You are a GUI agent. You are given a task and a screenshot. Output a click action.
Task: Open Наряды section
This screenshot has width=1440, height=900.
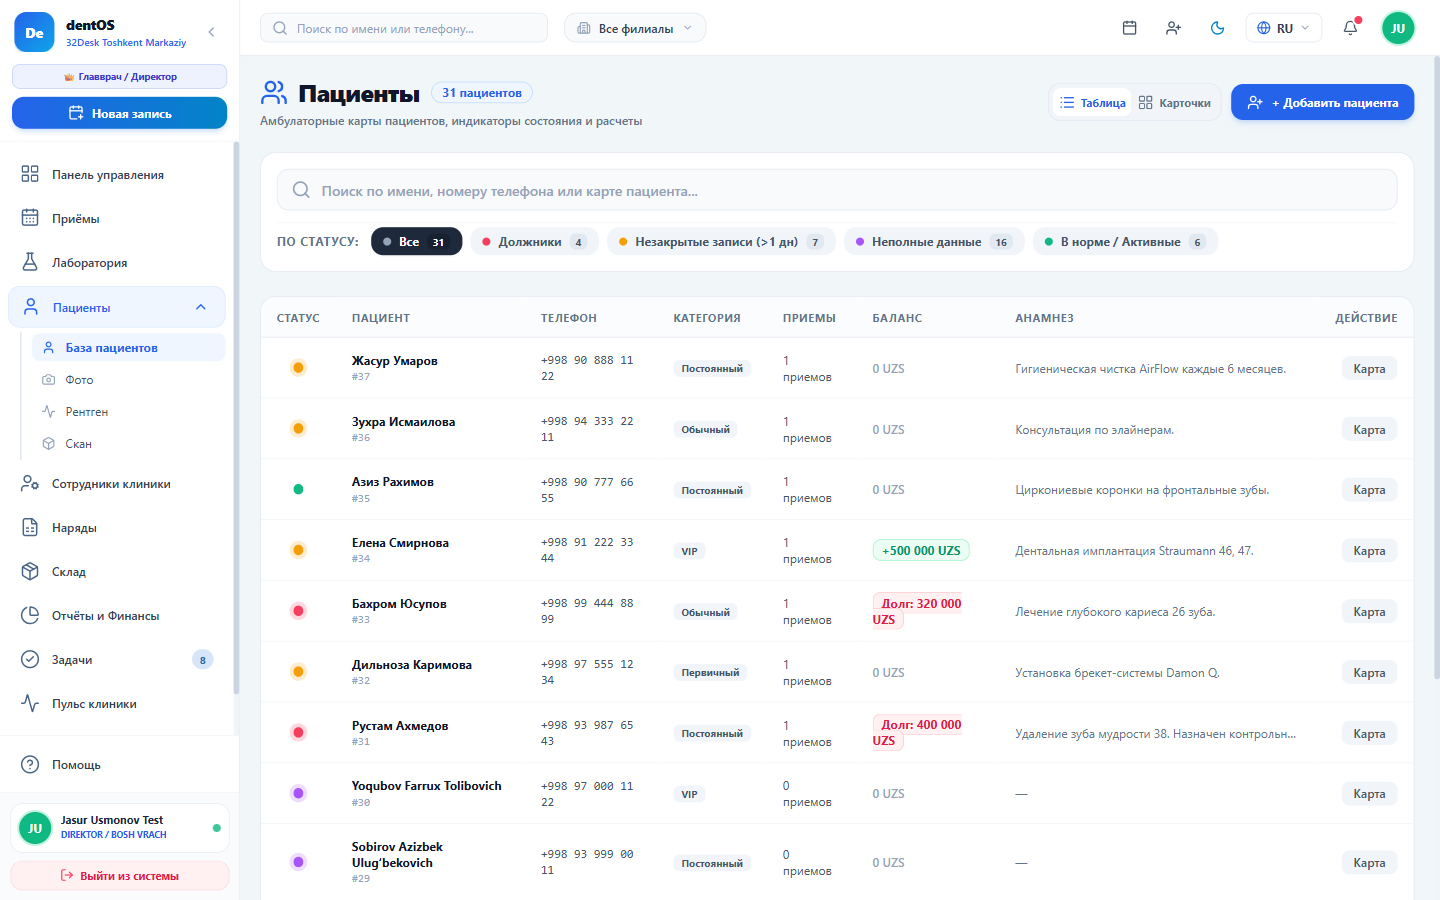click(118, 528)
